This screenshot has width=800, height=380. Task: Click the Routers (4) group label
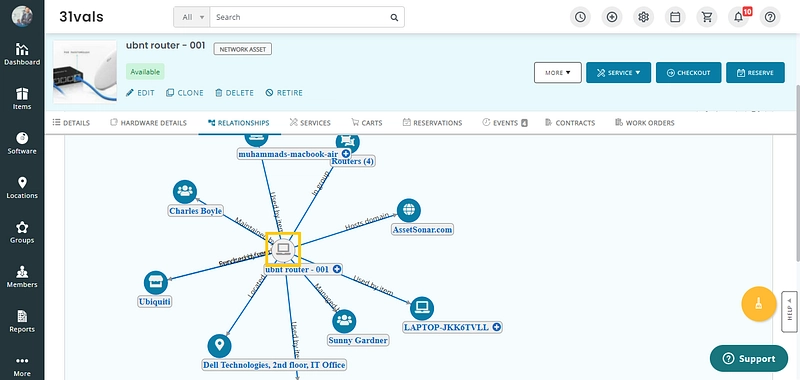(353, 161)
